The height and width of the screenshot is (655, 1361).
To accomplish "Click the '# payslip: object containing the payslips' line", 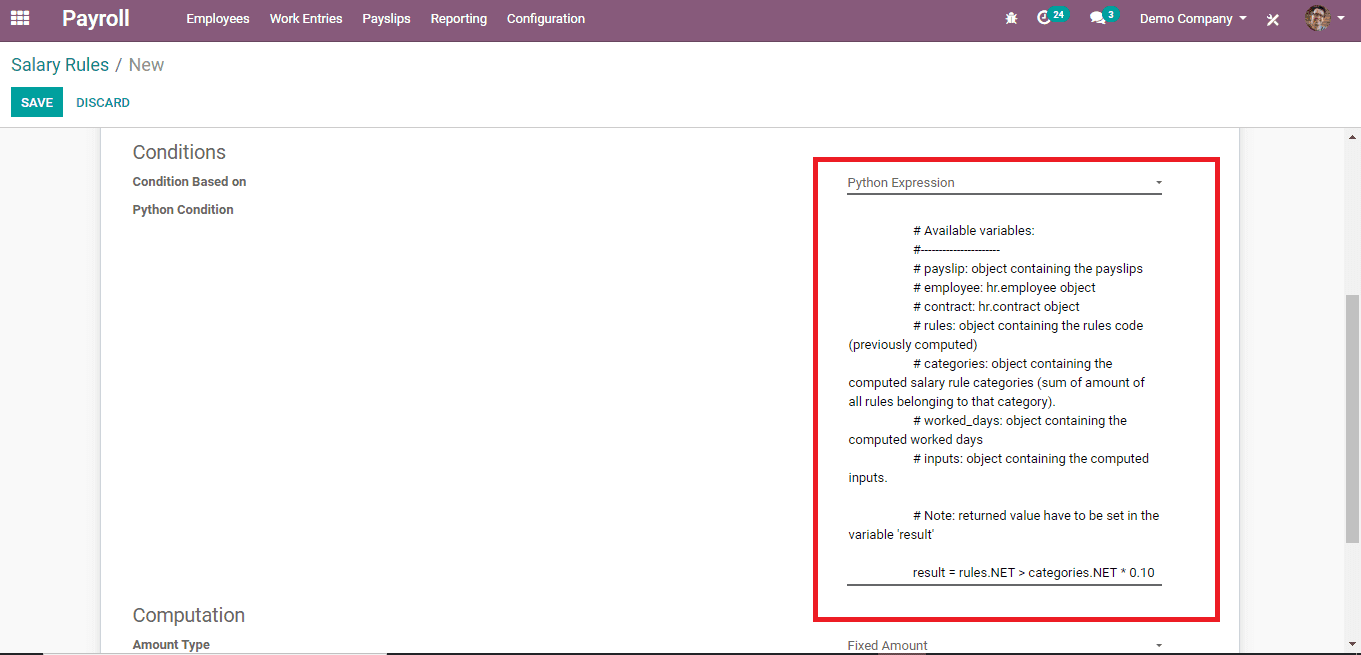I will [x=1028, y=269].
